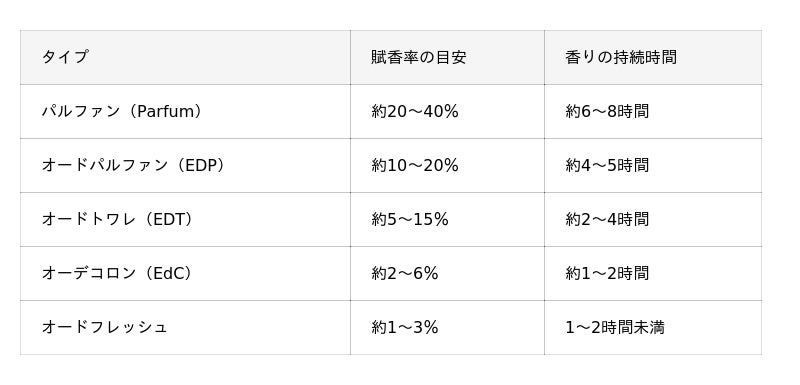Click the 賦香率の目安 column header
The image size is (800, 385).
click(x=447, y=57)
